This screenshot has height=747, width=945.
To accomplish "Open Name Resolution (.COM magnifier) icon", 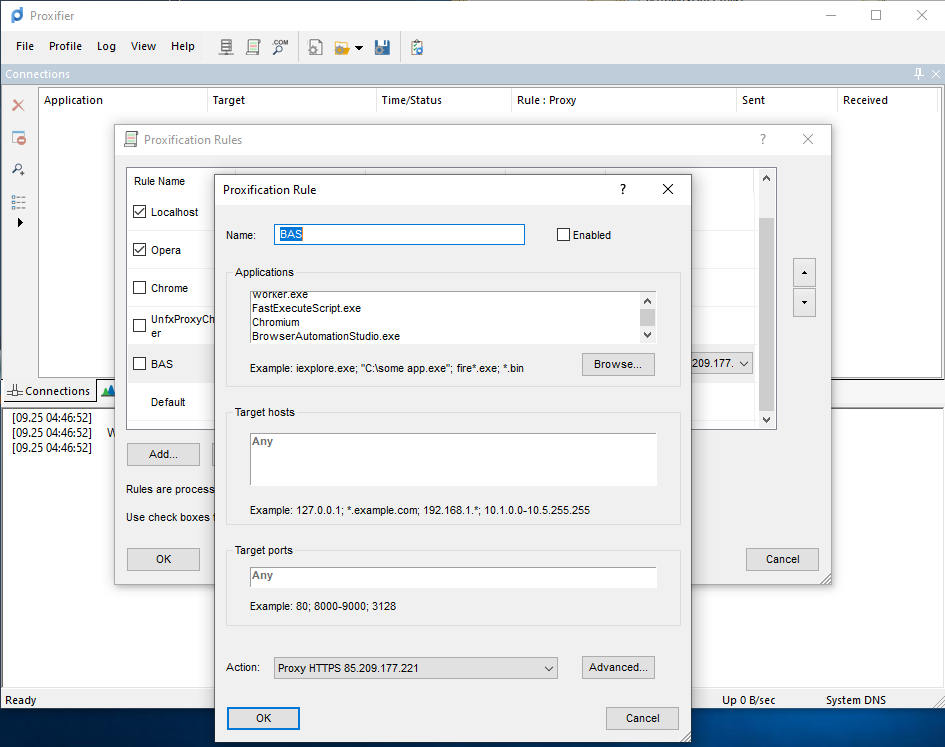I will (280, 47).
